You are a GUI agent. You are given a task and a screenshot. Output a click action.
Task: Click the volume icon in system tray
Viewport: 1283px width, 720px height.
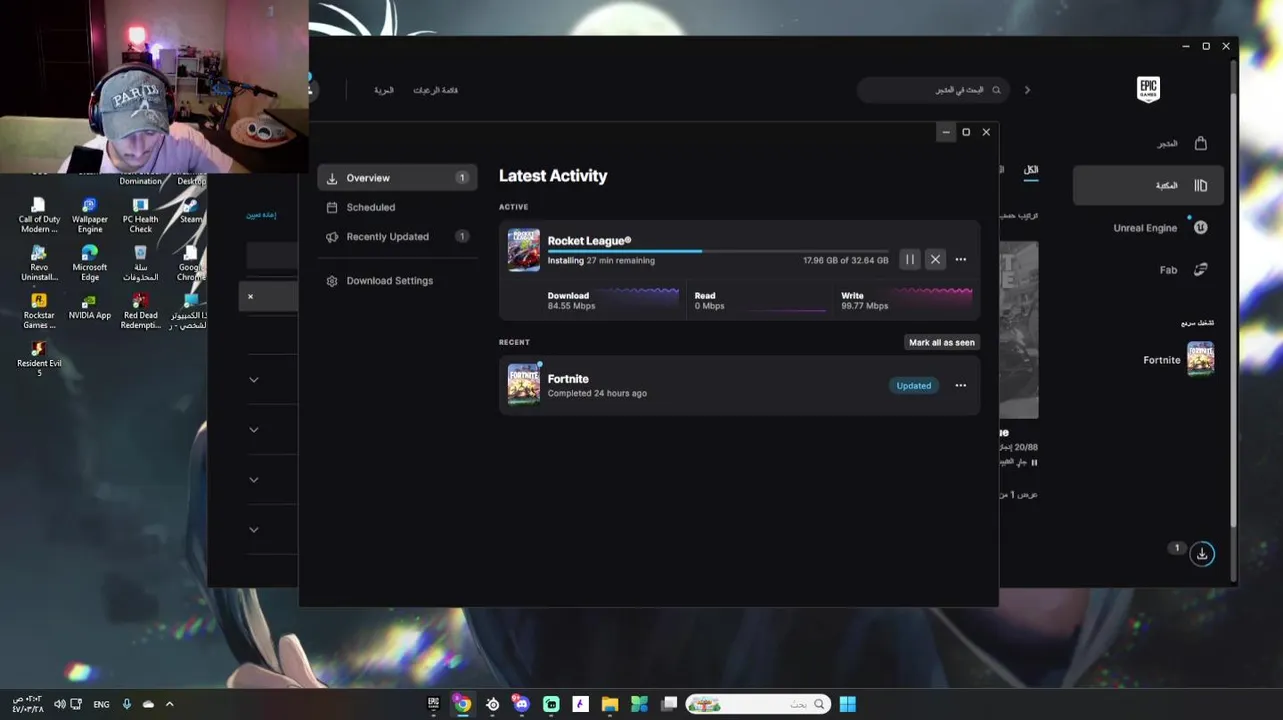point(60,704)
